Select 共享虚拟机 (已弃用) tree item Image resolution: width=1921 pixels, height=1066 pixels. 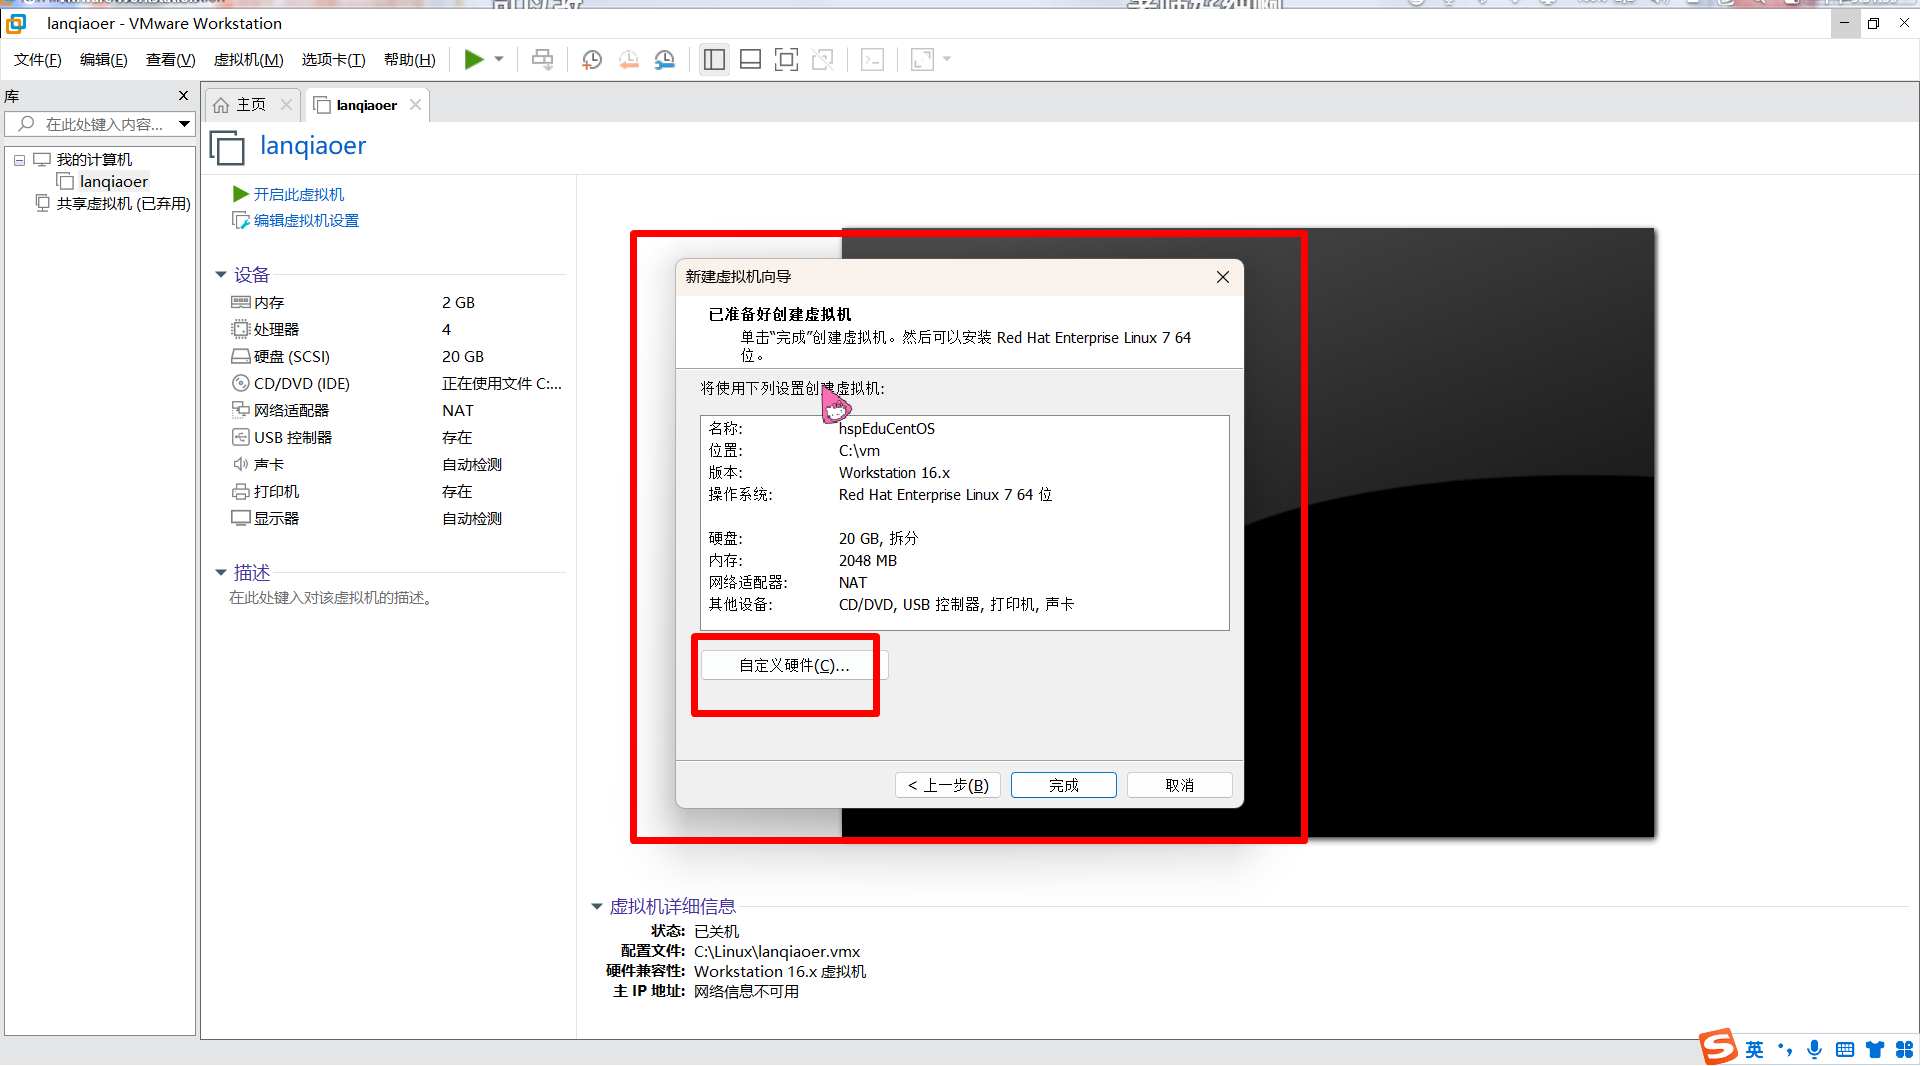(x=123, y=204)
